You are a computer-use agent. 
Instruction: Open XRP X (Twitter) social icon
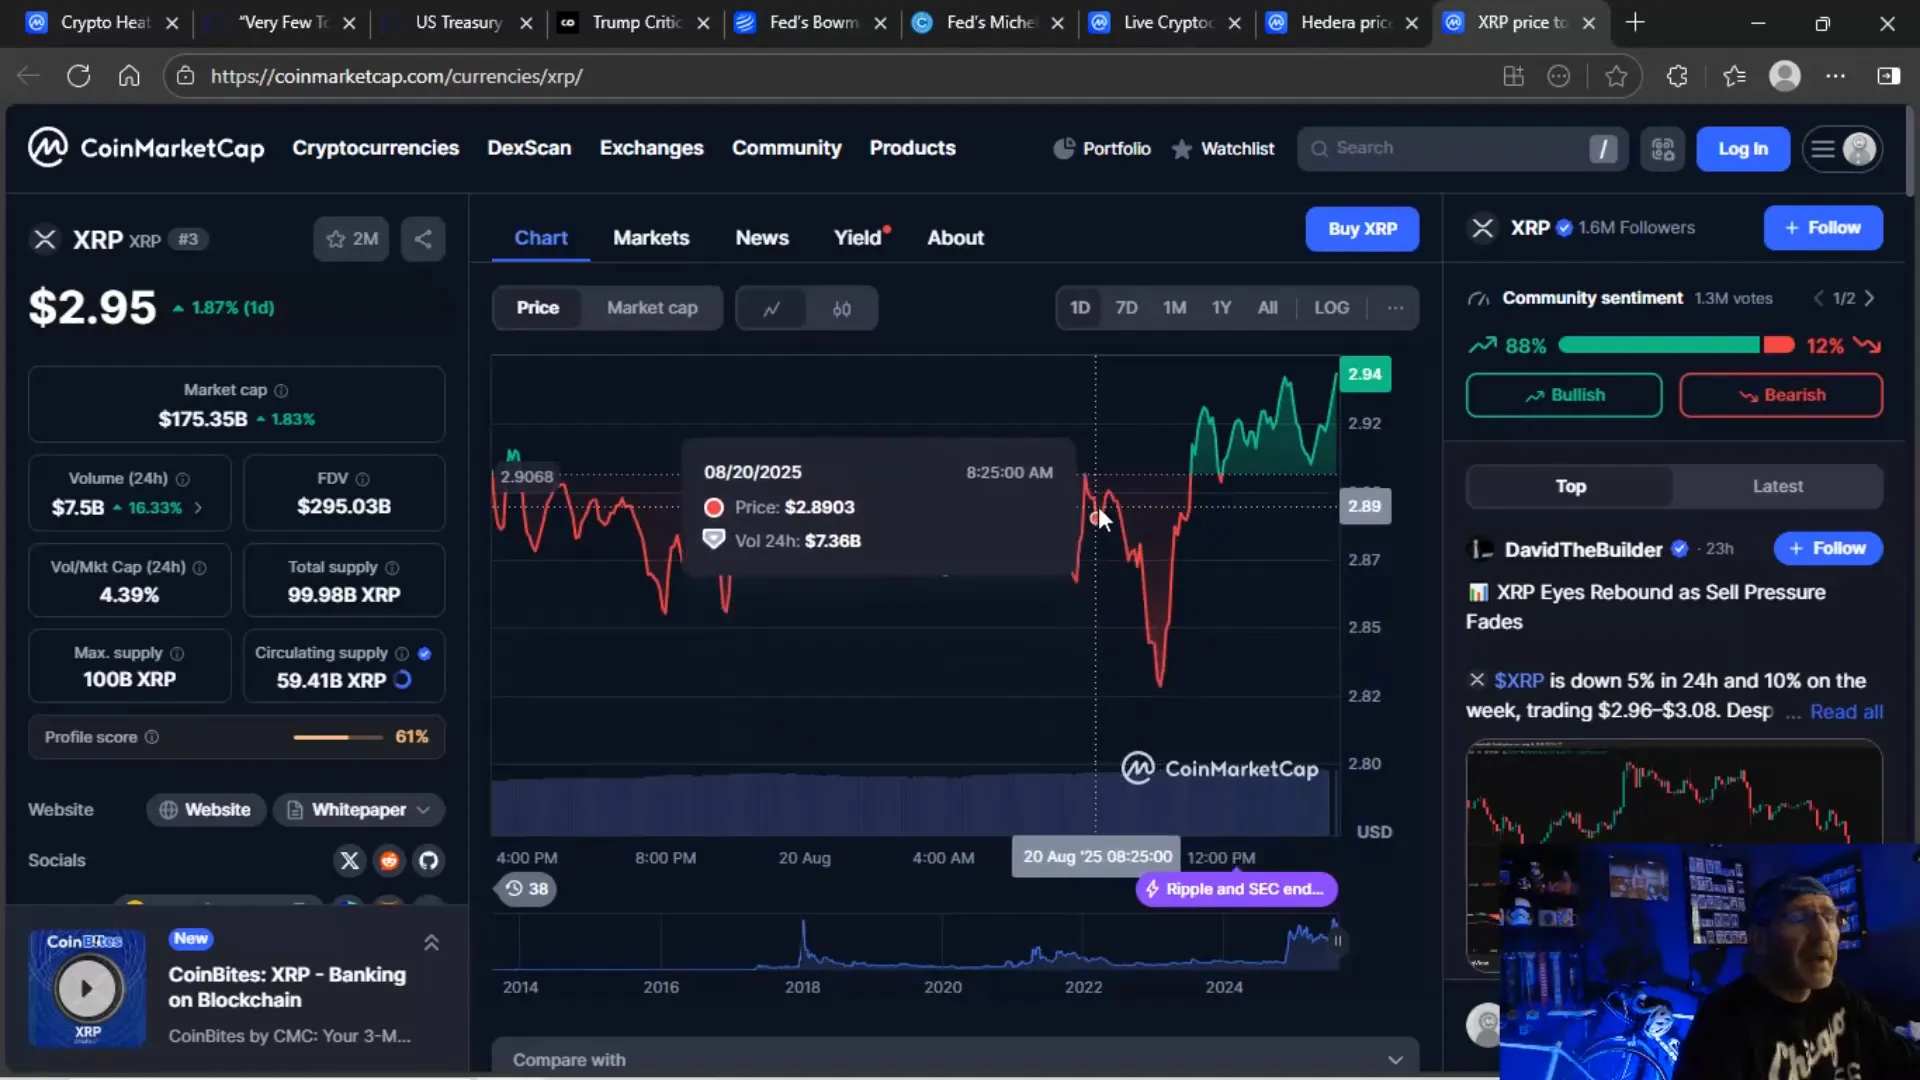coord(349,860)
